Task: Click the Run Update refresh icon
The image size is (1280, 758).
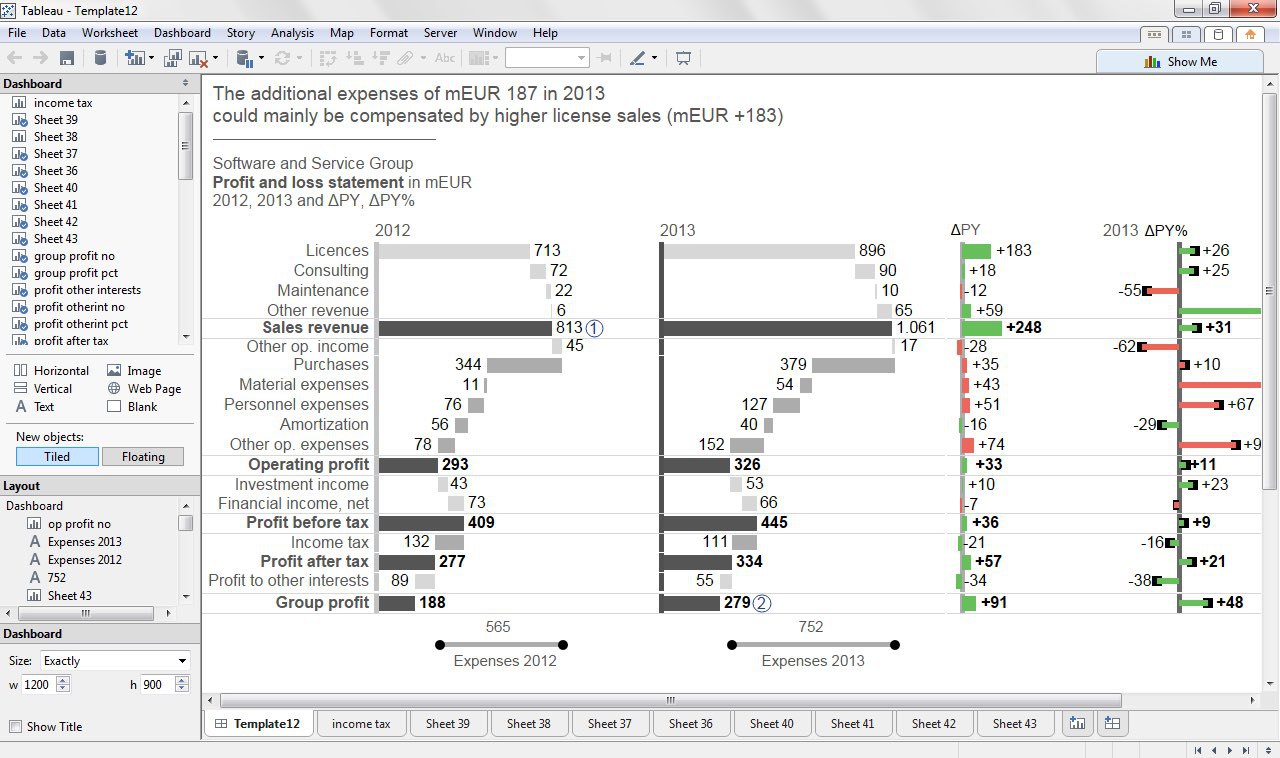Action: 282,58
